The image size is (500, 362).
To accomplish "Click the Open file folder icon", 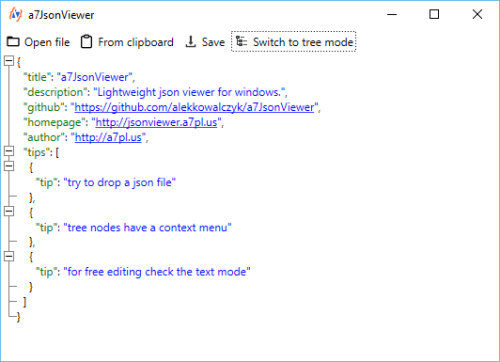I will tap(13, 42).
